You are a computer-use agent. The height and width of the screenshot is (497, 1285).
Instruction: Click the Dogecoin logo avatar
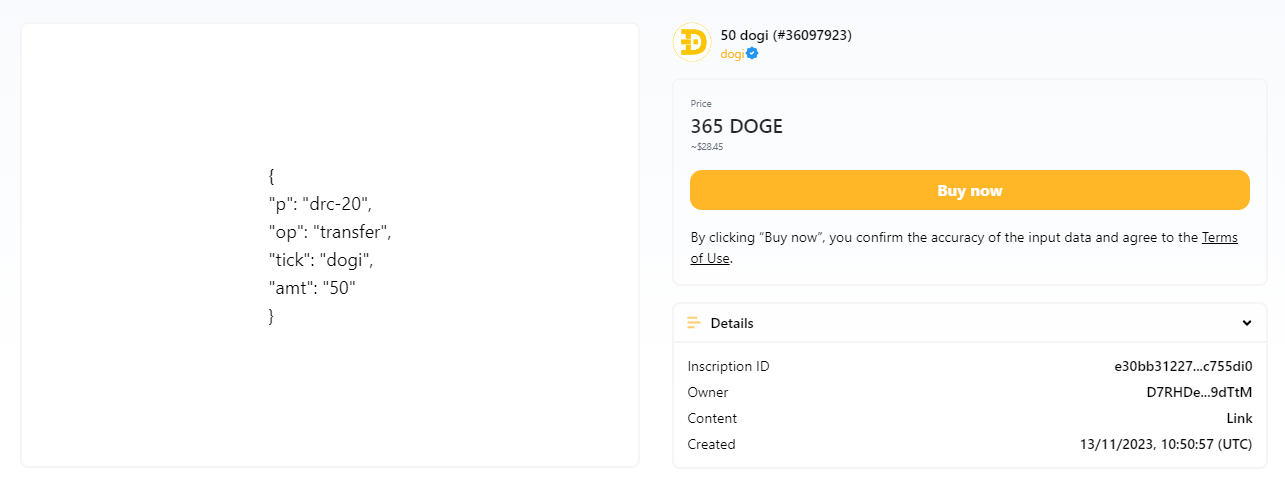pos(692,43)
